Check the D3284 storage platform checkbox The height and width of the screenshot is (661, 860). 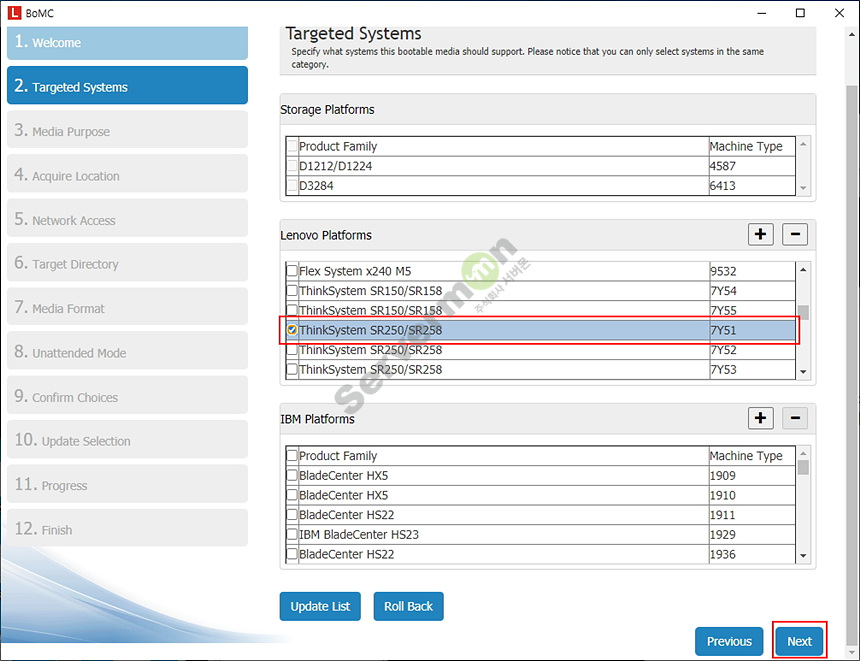[x=292, y=185]
